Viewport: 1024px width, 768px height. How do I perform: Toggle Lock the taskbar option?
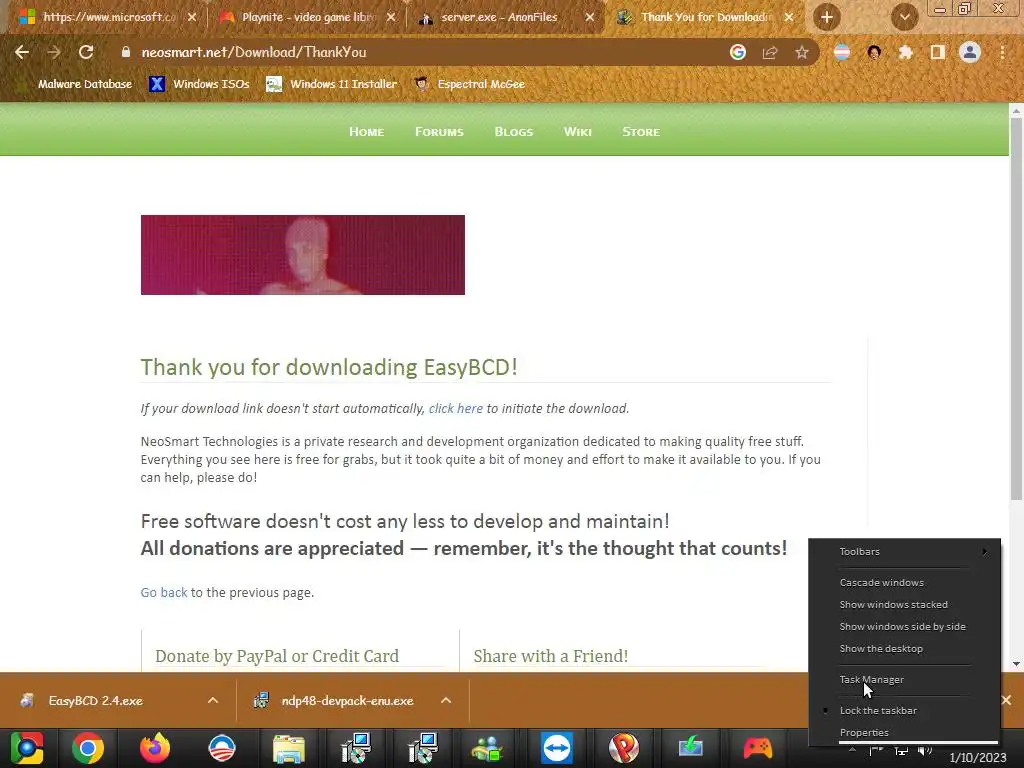pos(904,711)
